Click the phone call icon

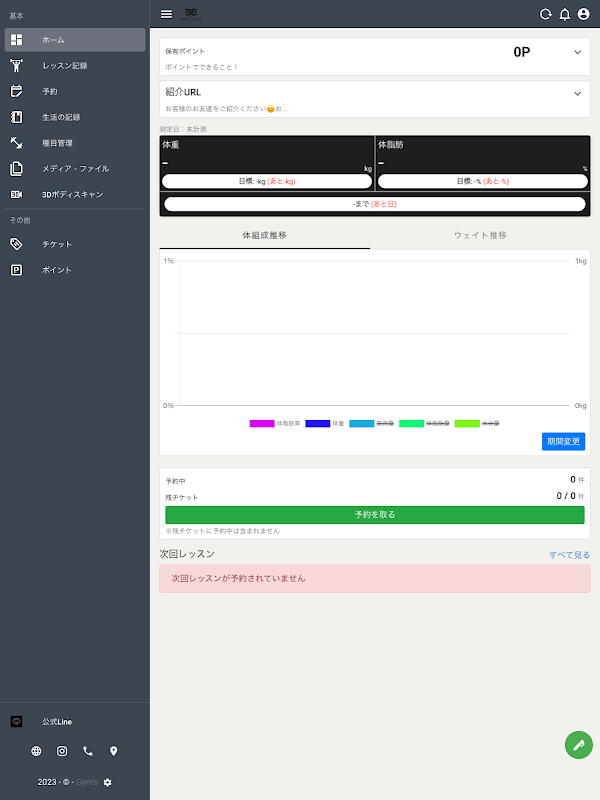(88, 751)
